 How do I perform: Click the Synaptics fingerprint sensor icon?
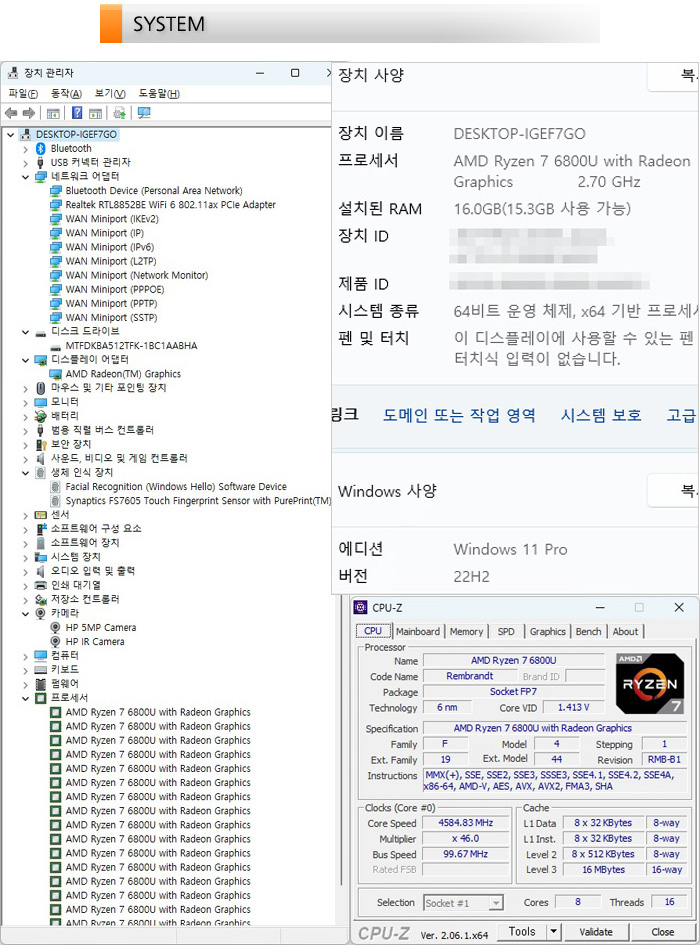tap(56, 501)
